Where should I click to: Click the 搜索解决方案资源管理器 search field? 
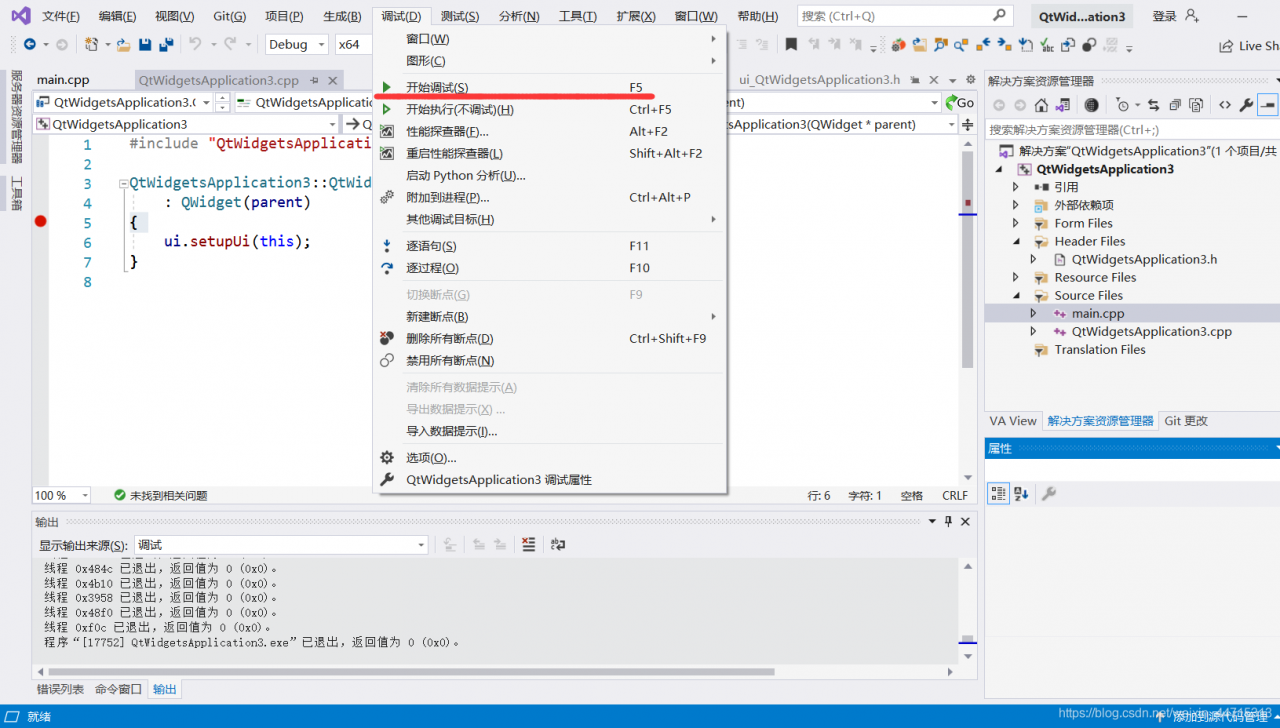coord(1132,129)
